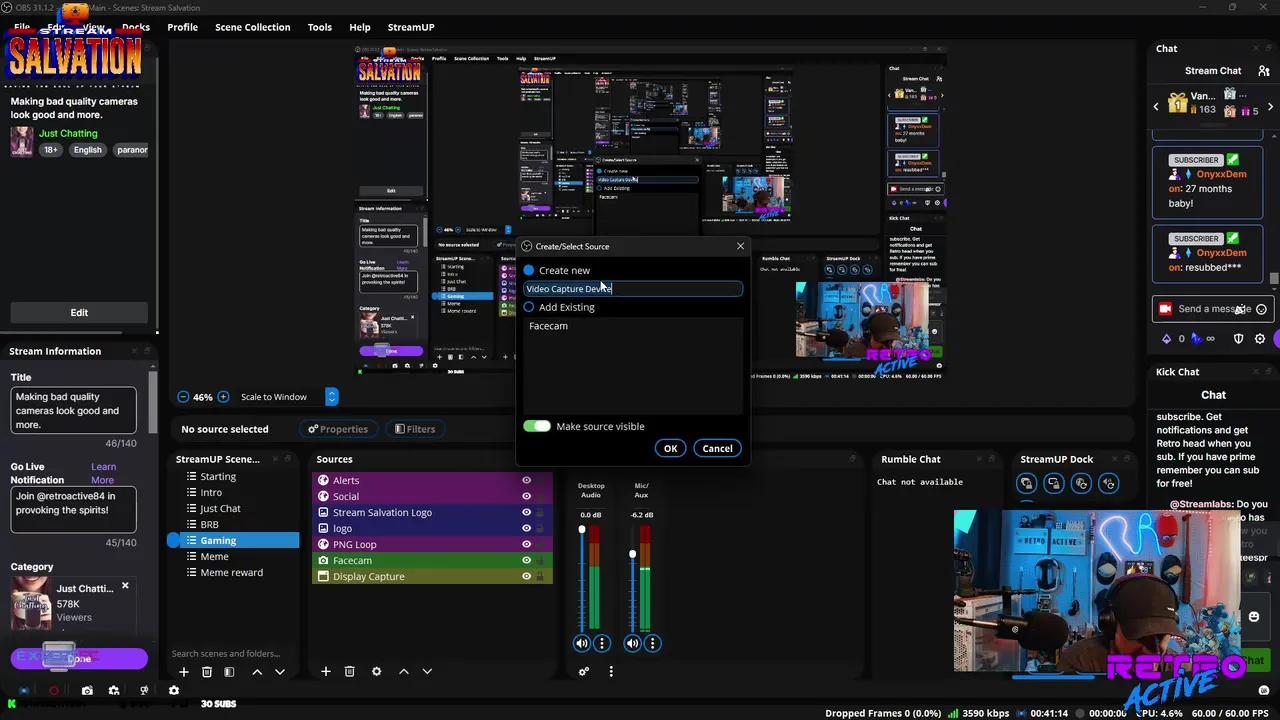Open source Filters button

click(415, 429)
